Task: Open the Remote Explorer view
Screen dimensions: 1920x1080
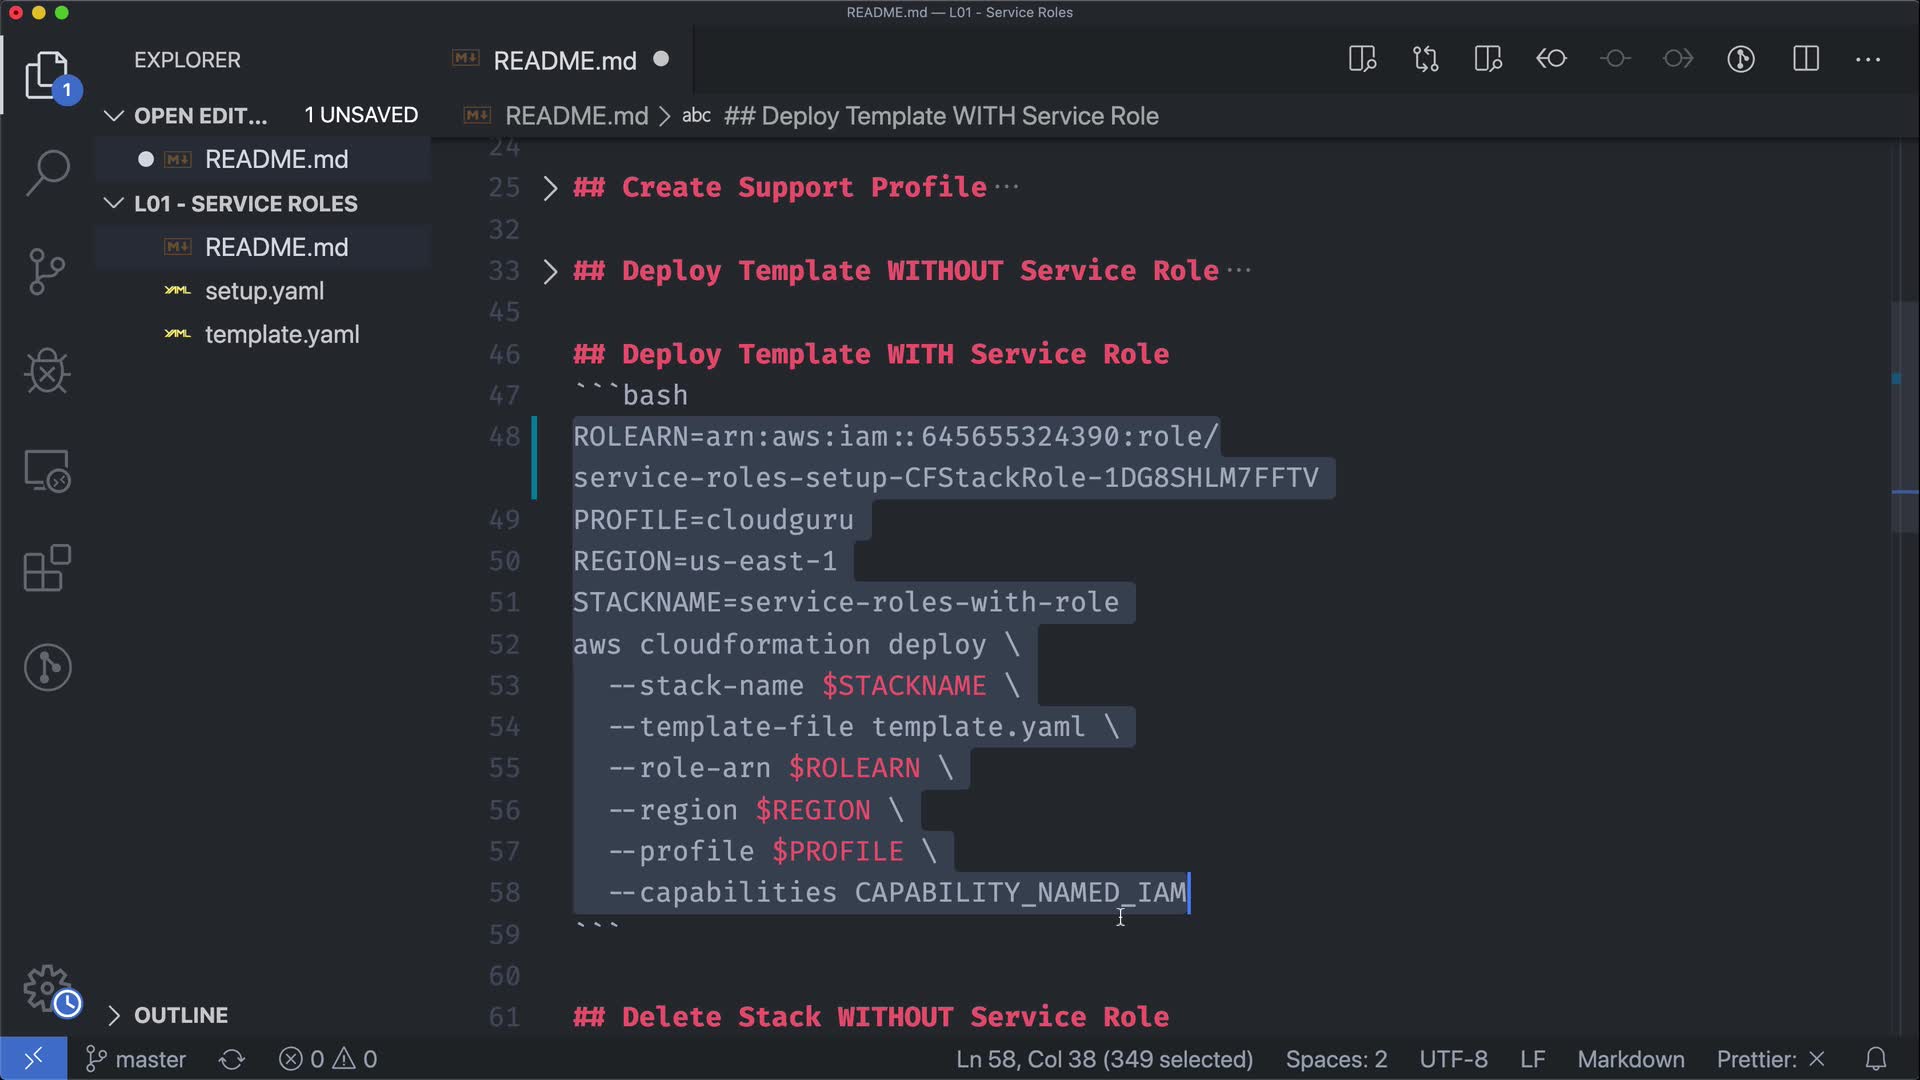Action: pyautogui.click(x=47, y=471)
